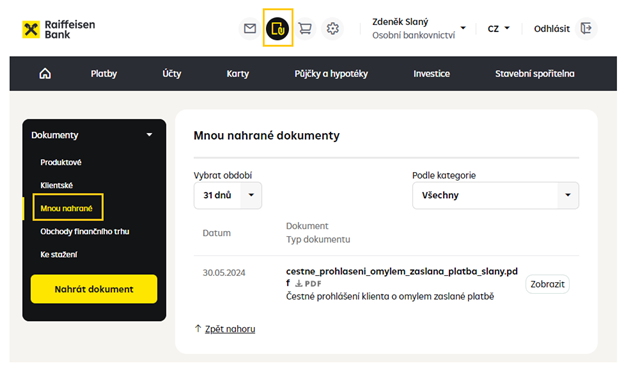Click the logout door icon
Viewport: 624px width, 368px height.
[x=586, y=29]
